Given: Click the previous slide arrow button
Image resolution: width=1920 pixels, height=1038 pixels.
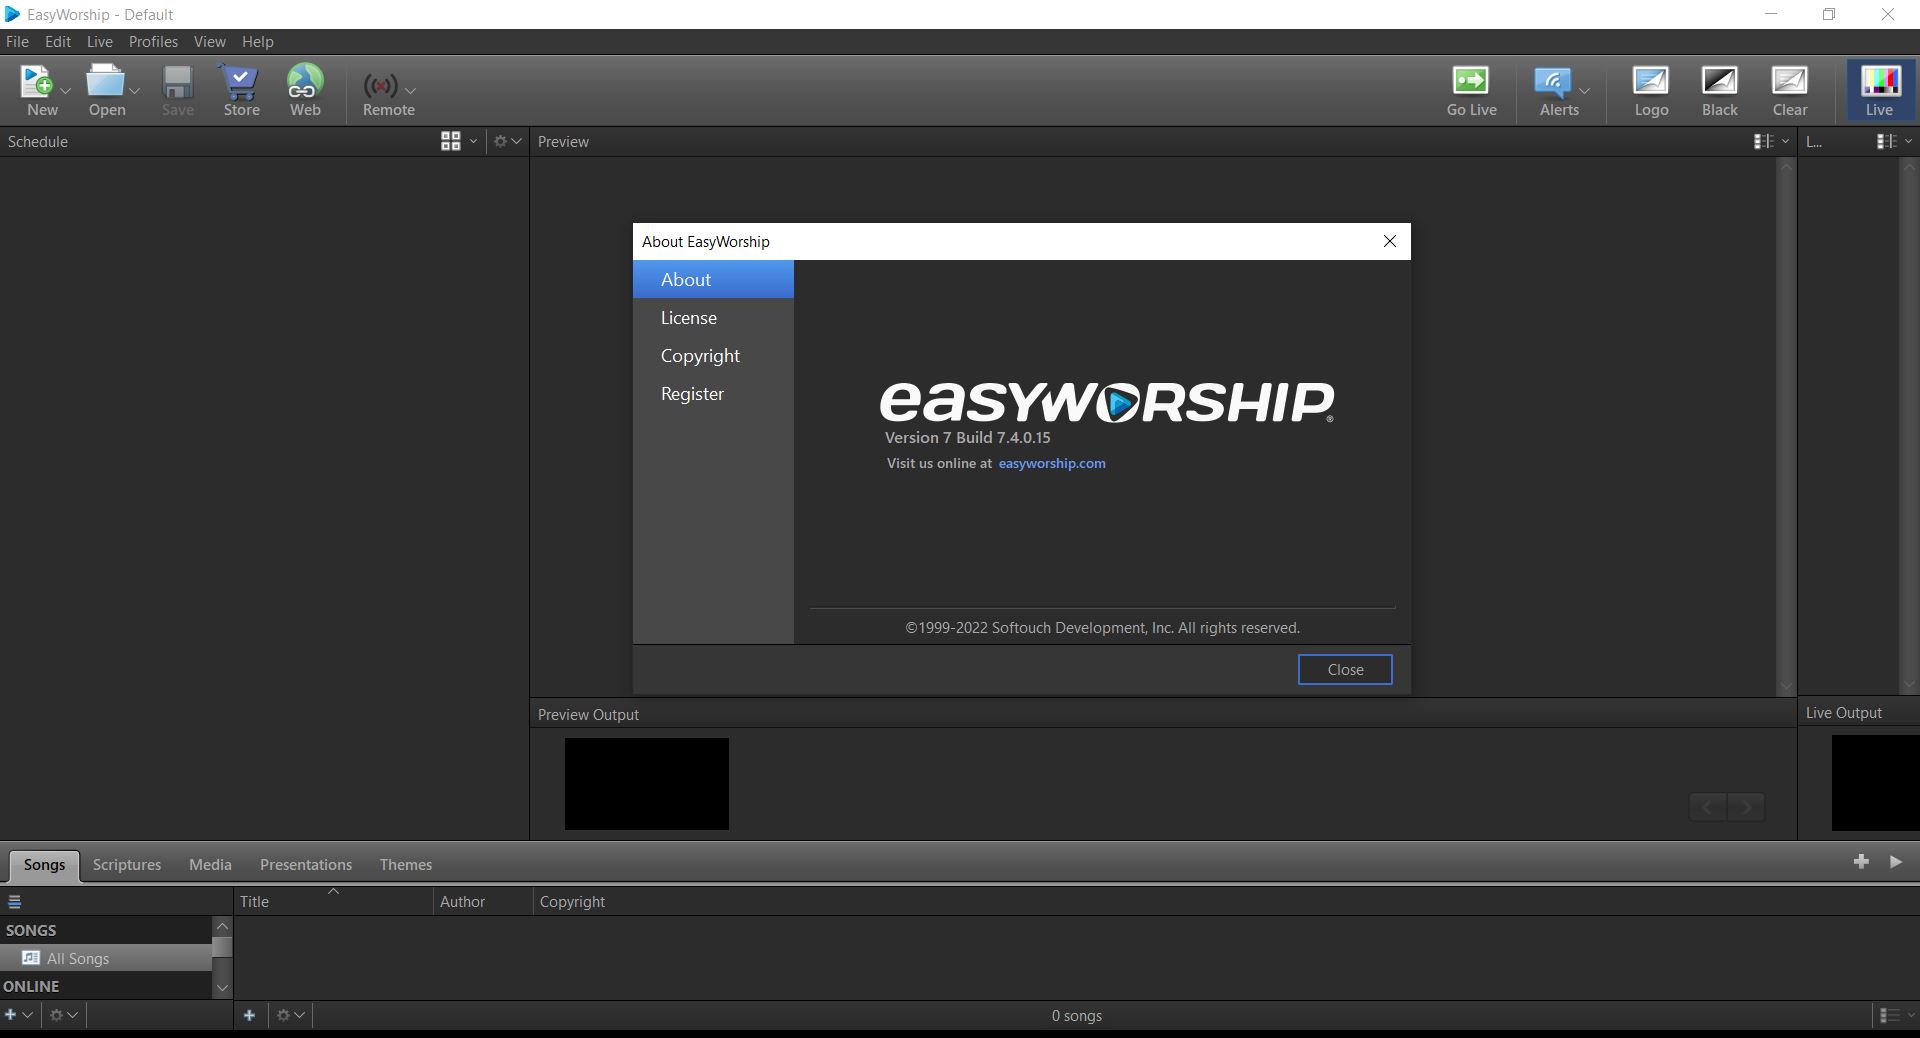Looking at the screenshot, I should 1708,807.
